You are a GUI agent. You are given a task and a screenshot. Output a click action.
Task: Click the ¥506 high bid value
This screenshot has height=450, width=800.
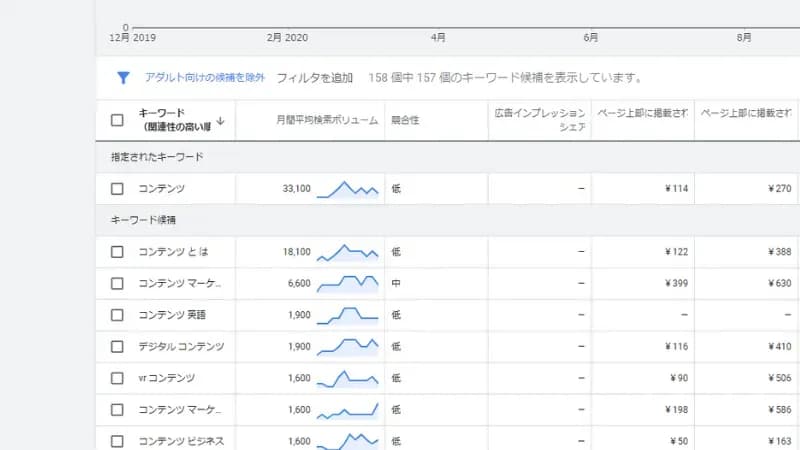[780, 379]
